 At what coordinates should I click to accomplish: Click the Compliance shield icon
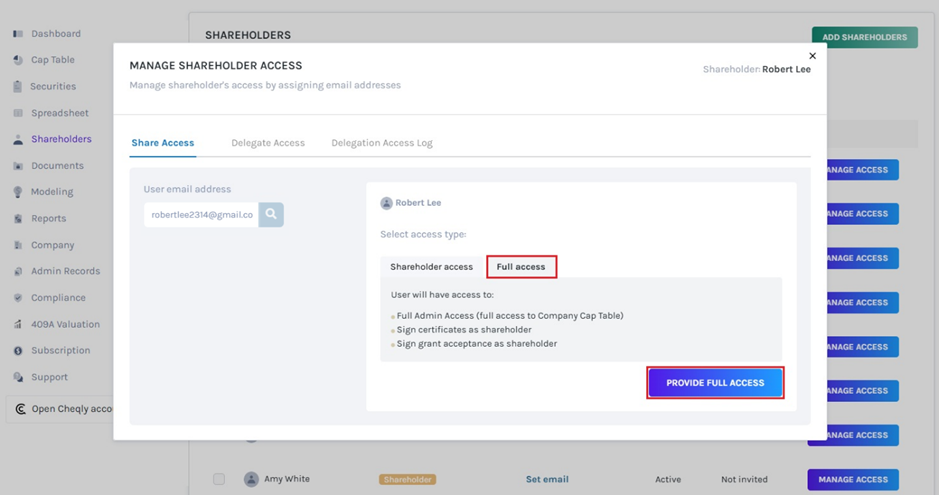(18, 297)
